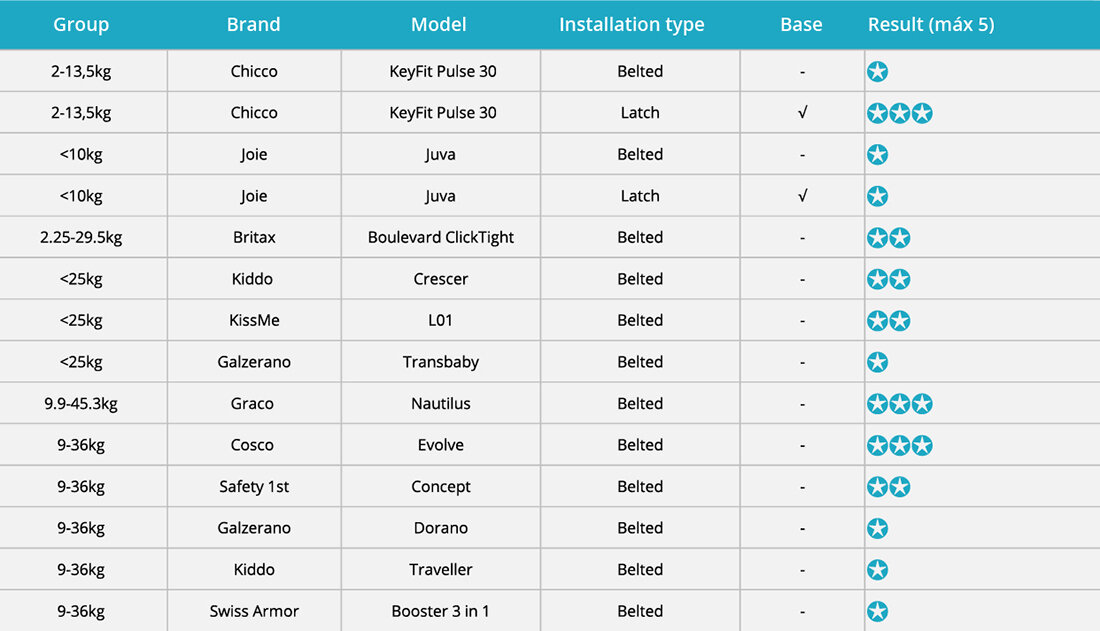
Task: Click the Base column header
Action: 801,25
